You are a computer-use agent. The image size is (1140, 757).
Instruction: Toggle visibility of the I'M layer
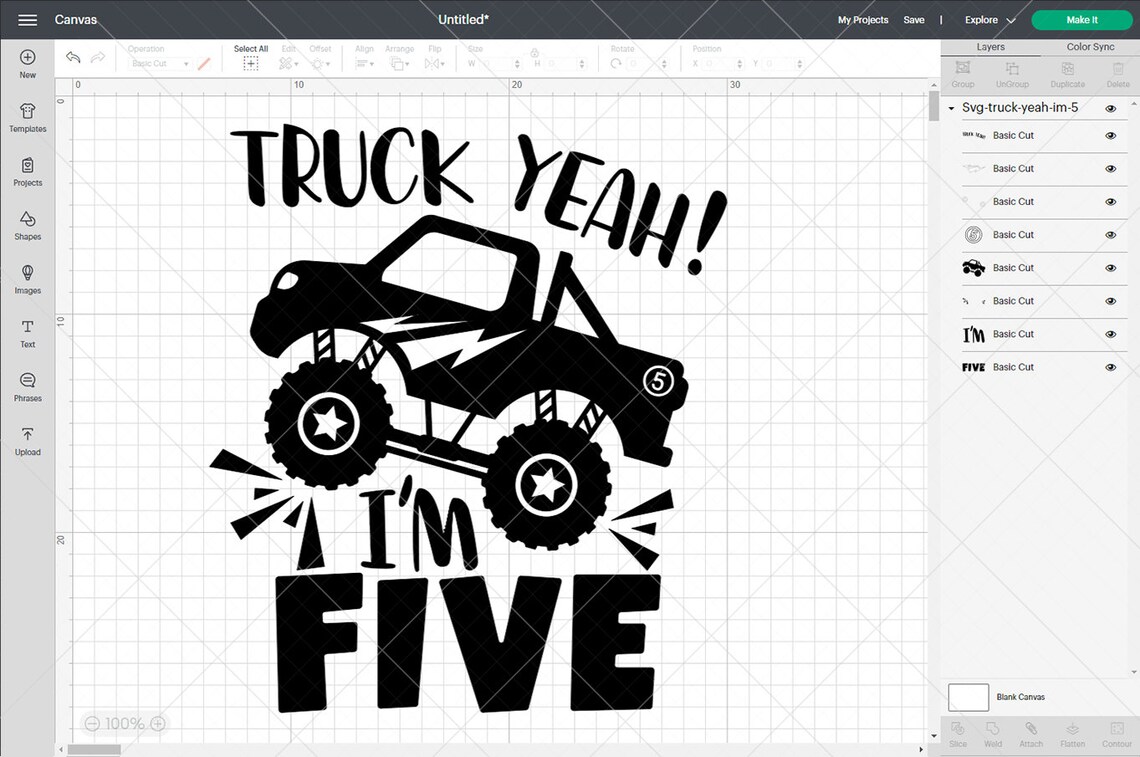1110,334
